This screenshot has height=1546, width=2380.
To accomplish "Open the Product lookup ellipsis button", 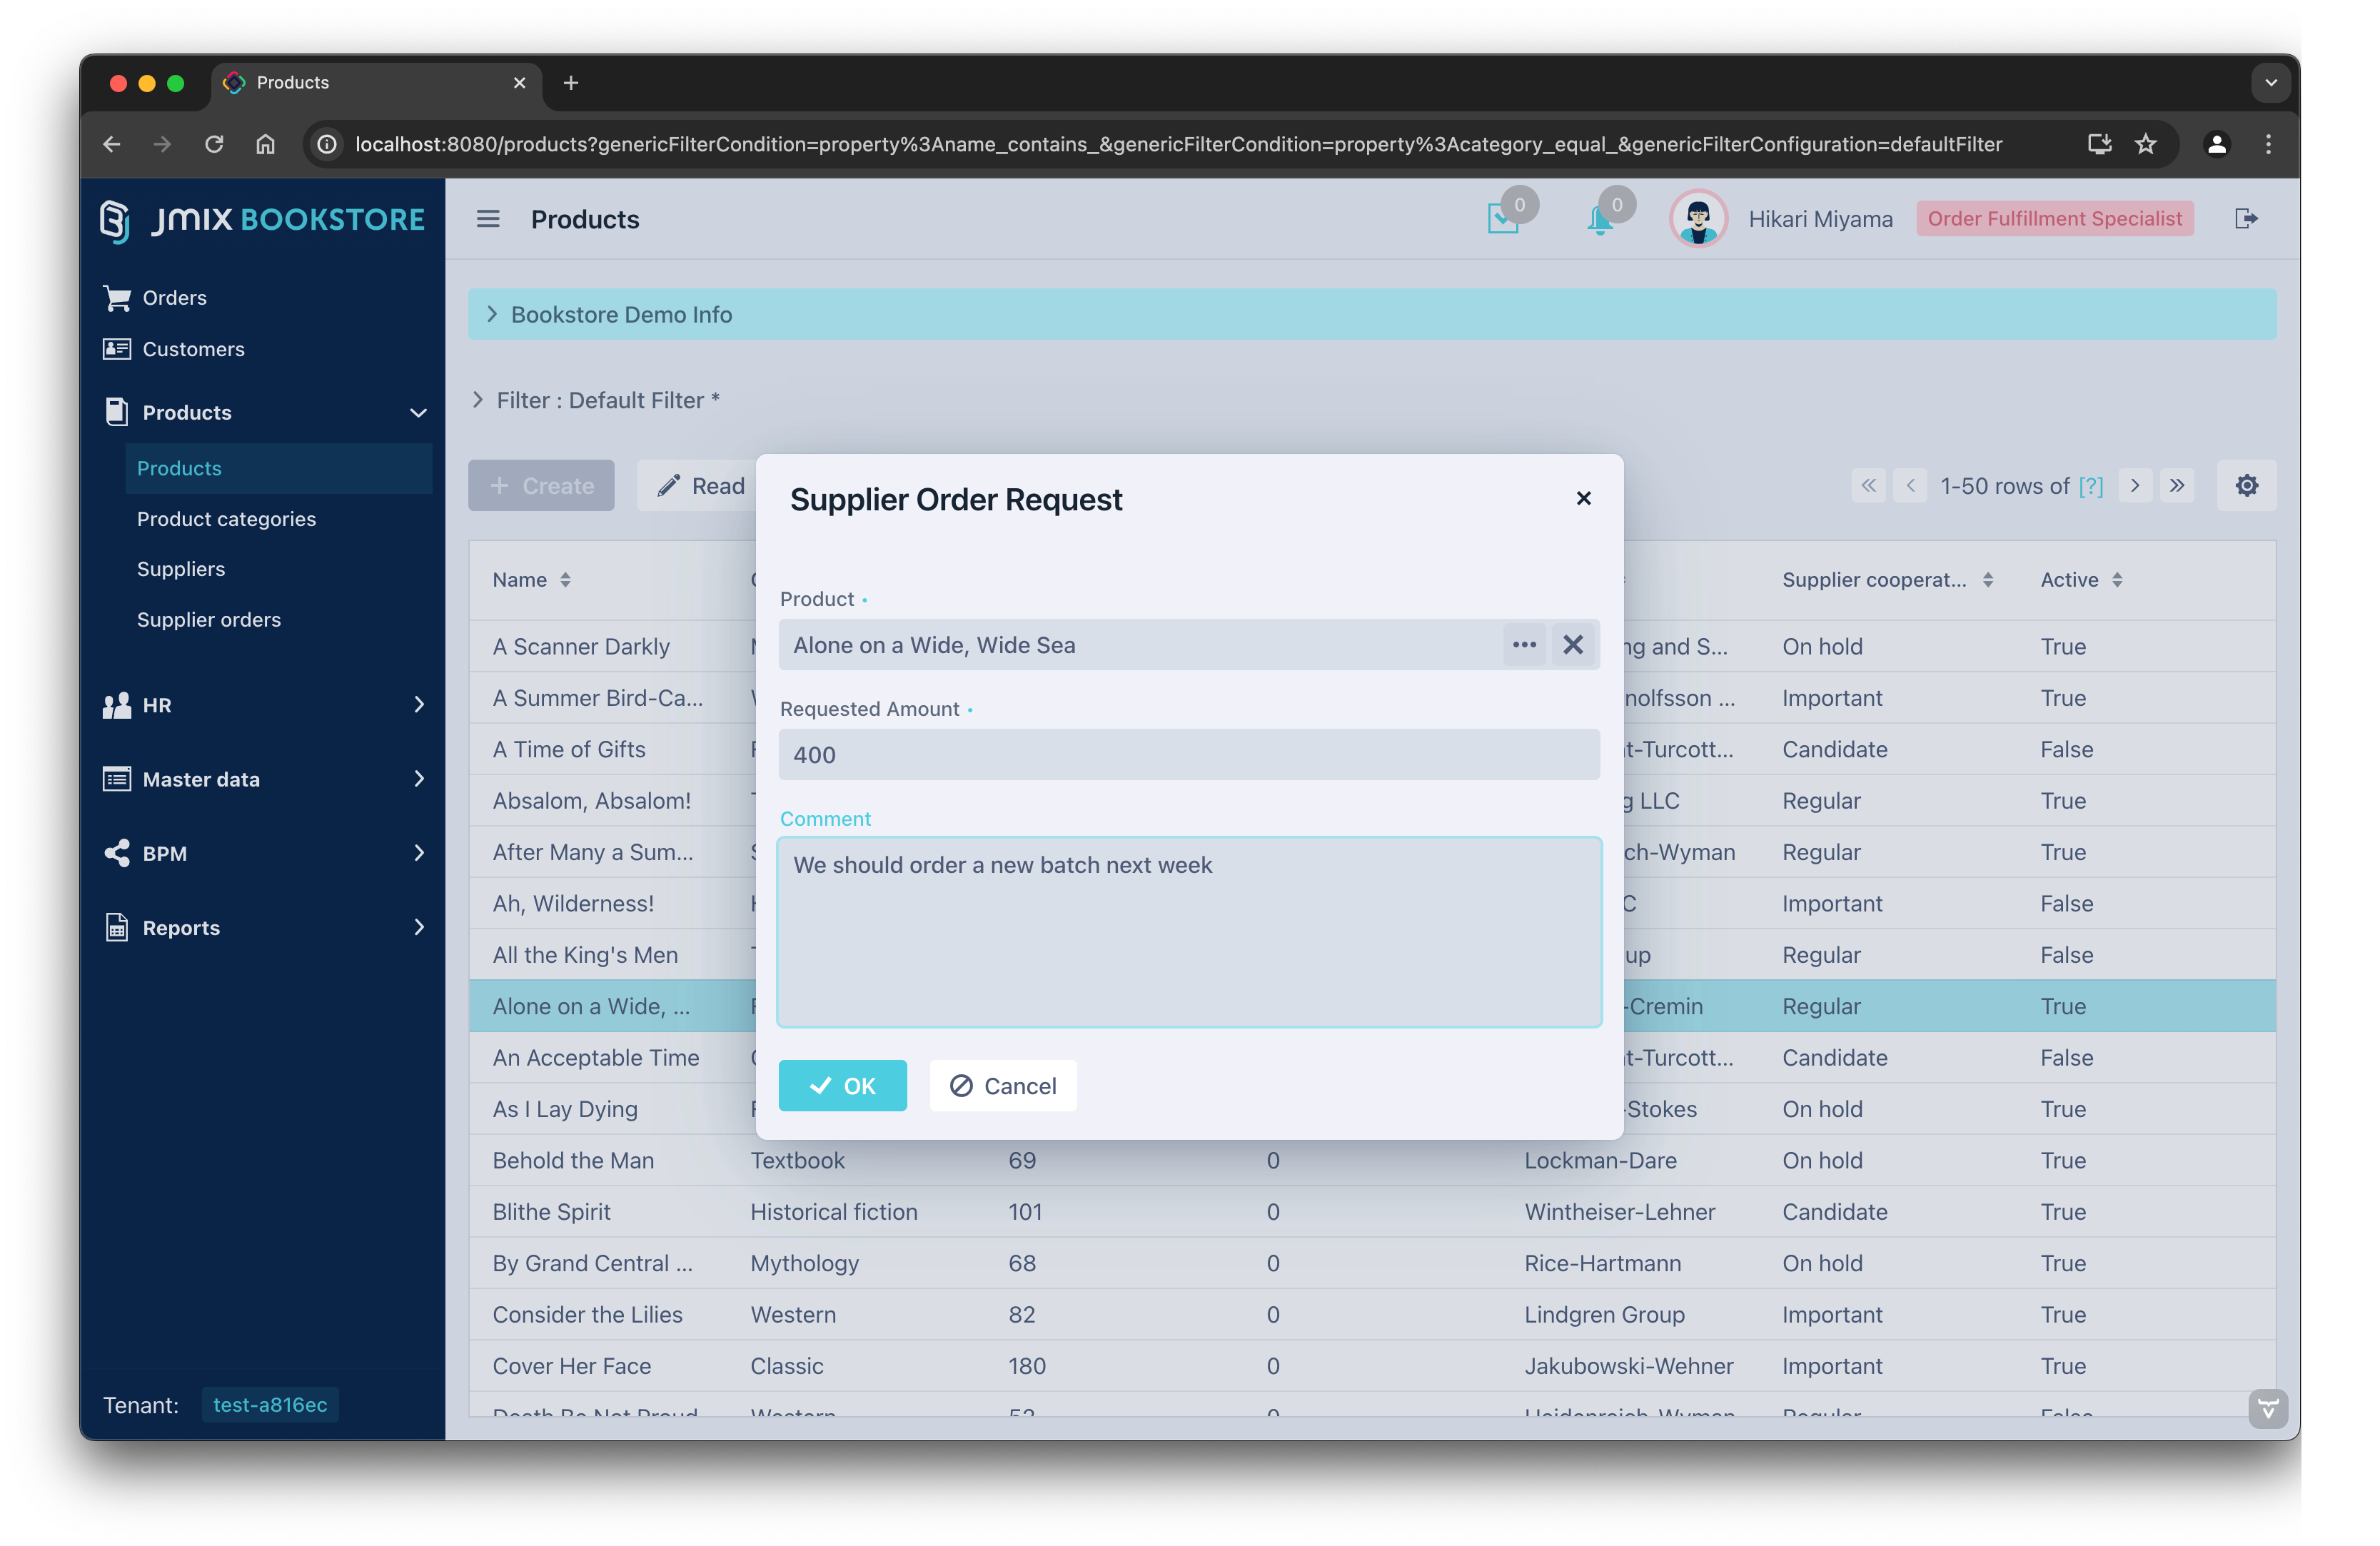I will click(1523, 645).
